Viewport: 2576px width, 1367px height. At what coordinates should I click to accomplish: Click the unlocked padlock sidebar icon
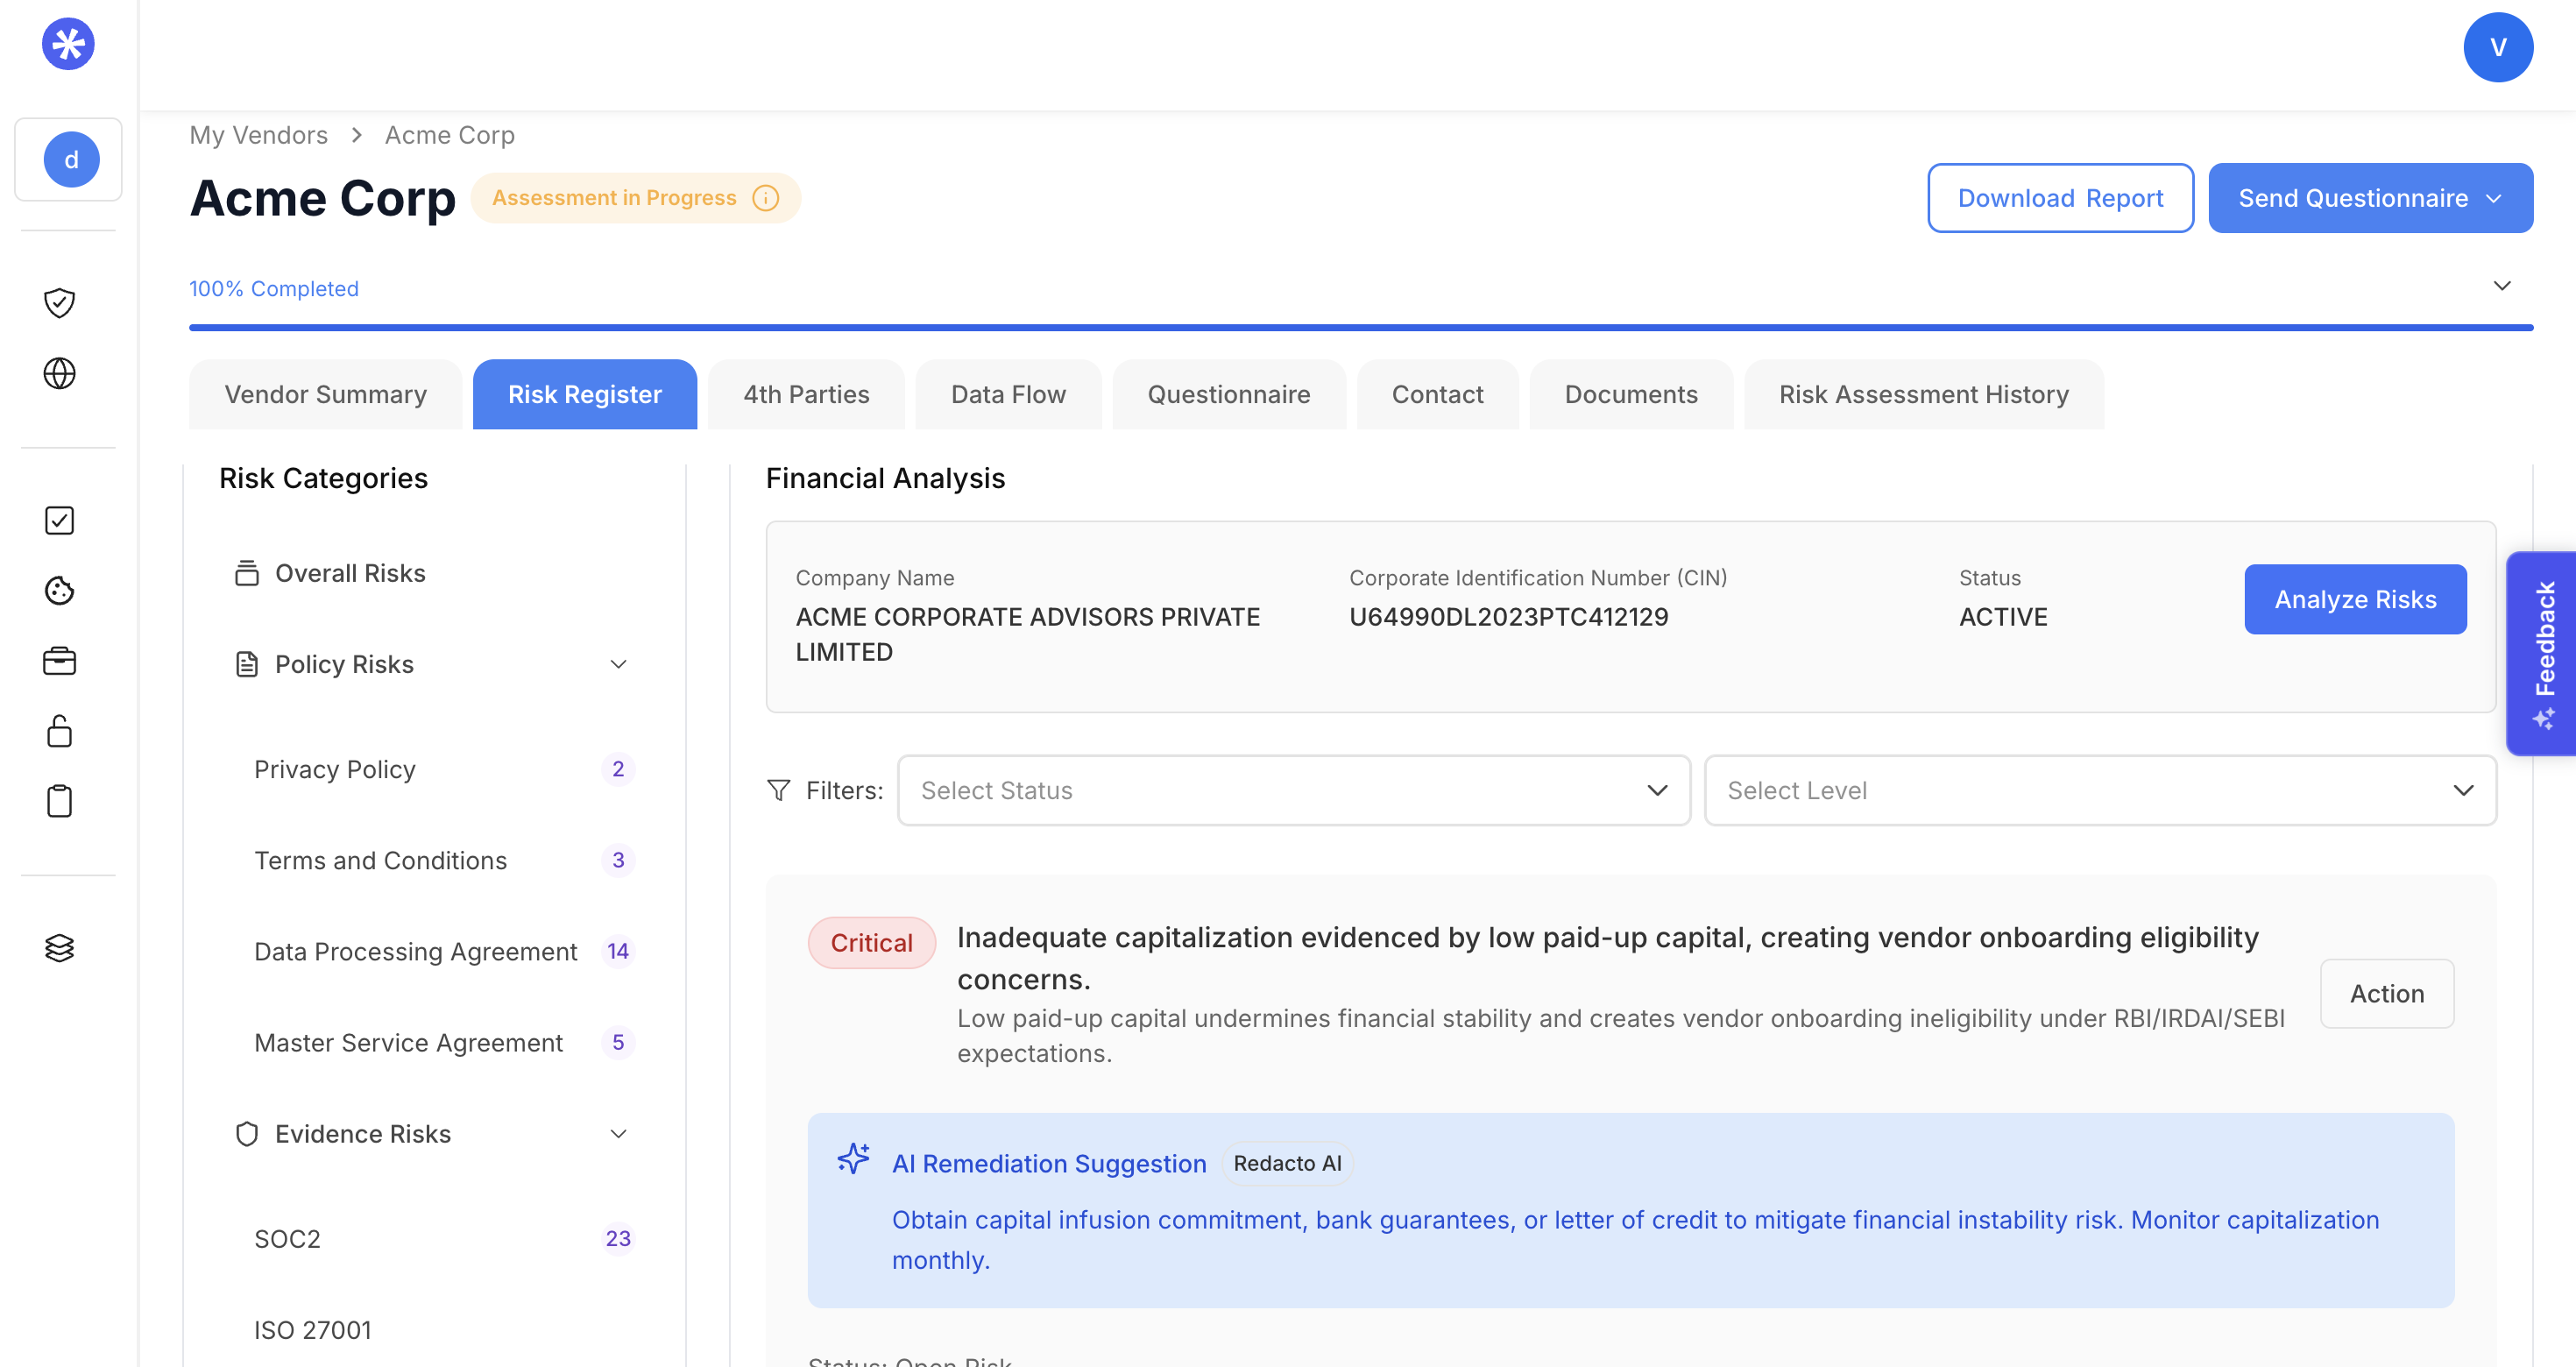pyautogui.click(x=59, y=731)
